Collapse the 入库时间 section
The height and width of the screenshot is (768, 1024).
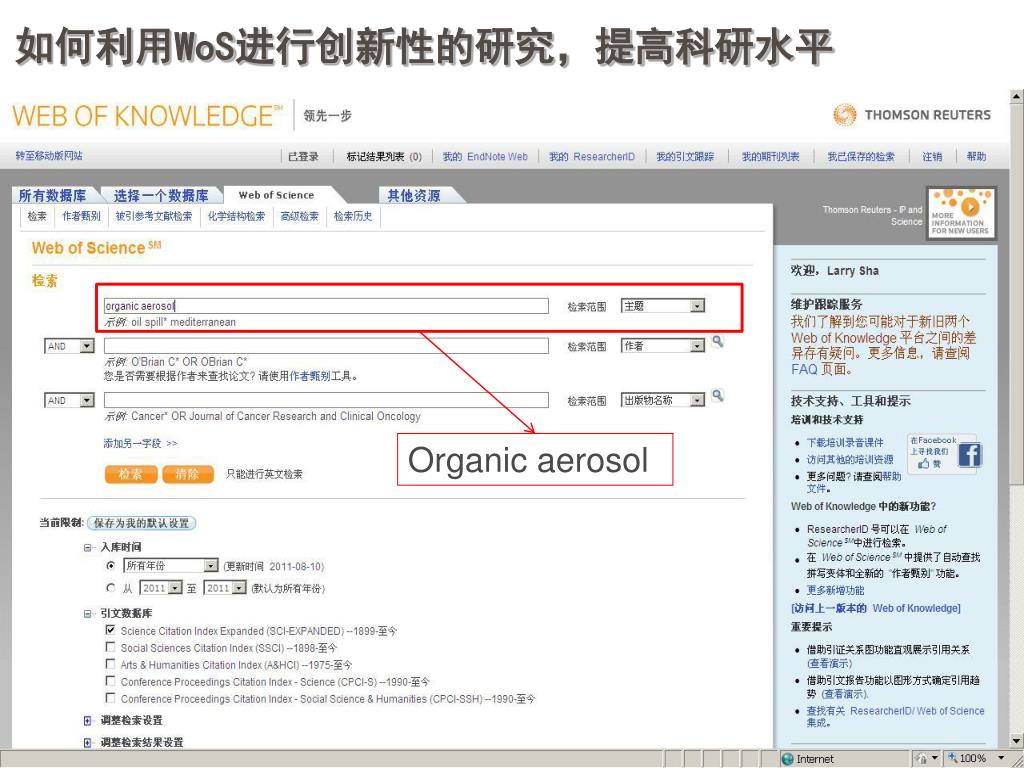pos(88,547)
